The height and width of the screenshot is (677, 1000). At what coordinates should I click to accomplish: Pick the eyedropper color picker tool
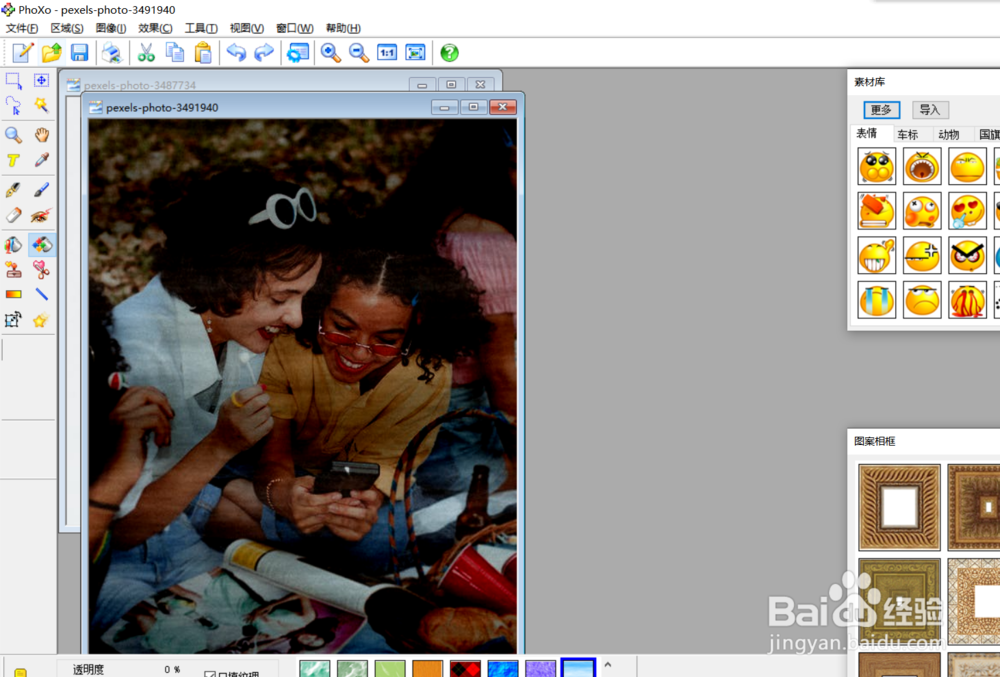click(41, 160)
